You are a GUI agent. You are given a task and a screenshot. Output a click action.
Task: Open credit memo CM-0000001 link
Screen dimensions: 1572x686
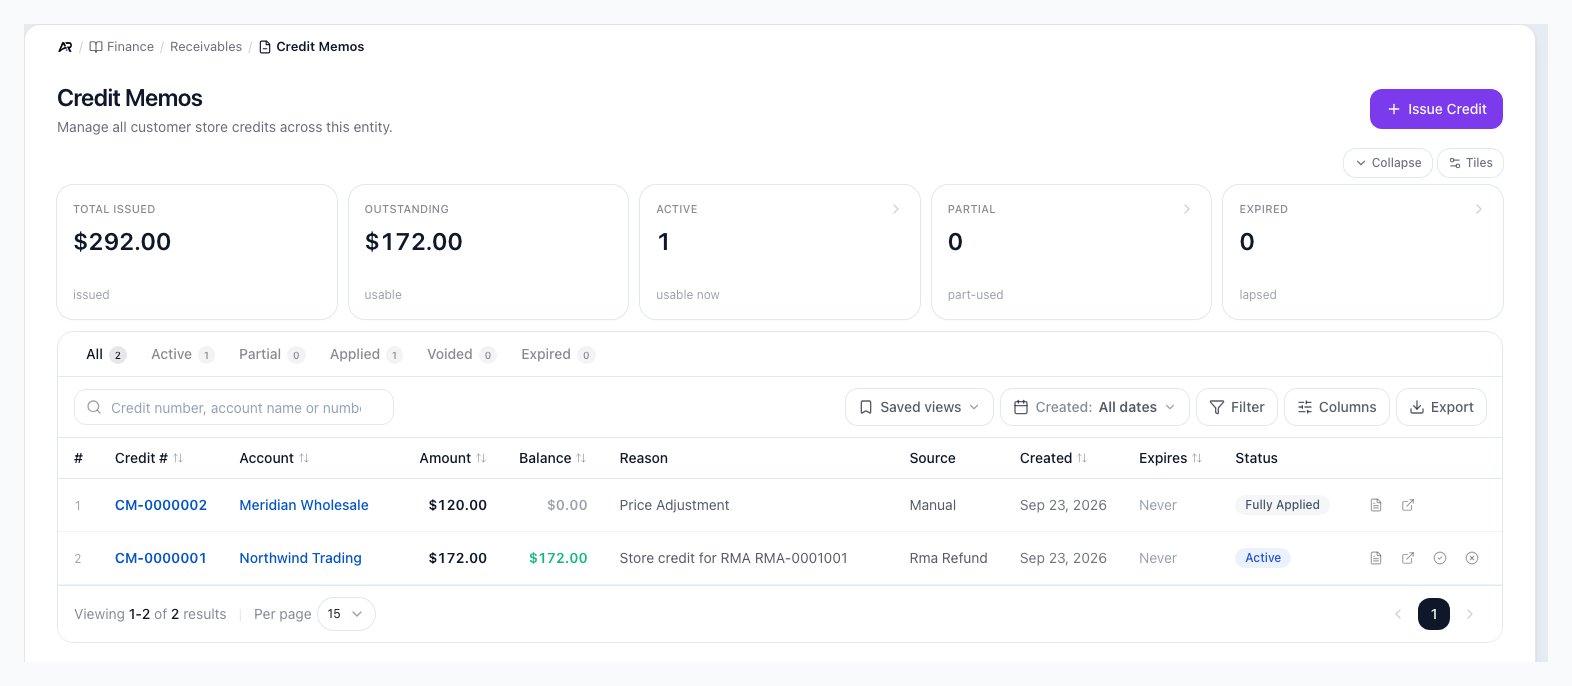coord(161,558)
